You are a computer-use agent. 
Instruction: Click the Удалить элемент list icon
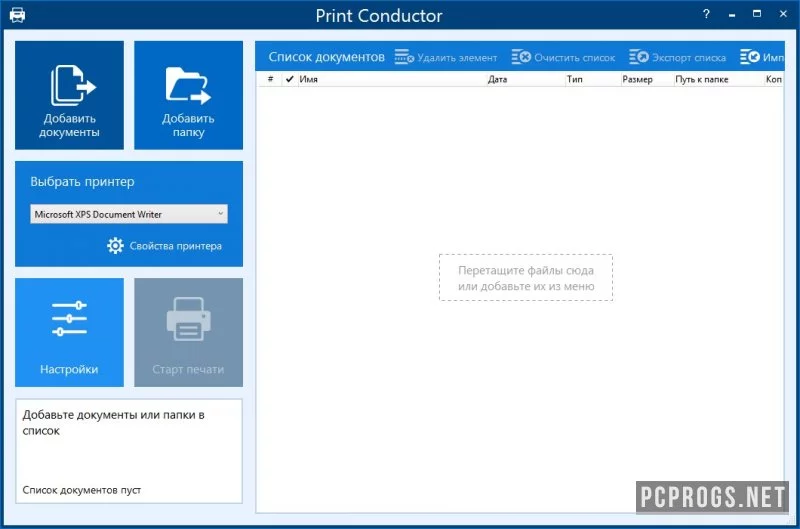tap(404, 57)
